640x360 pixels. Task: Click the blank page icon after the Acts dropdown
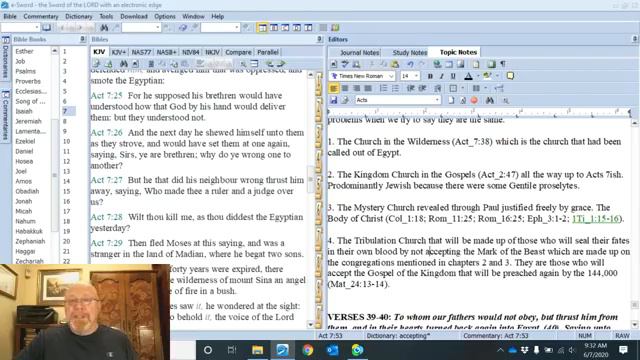[x=451, y=100]
